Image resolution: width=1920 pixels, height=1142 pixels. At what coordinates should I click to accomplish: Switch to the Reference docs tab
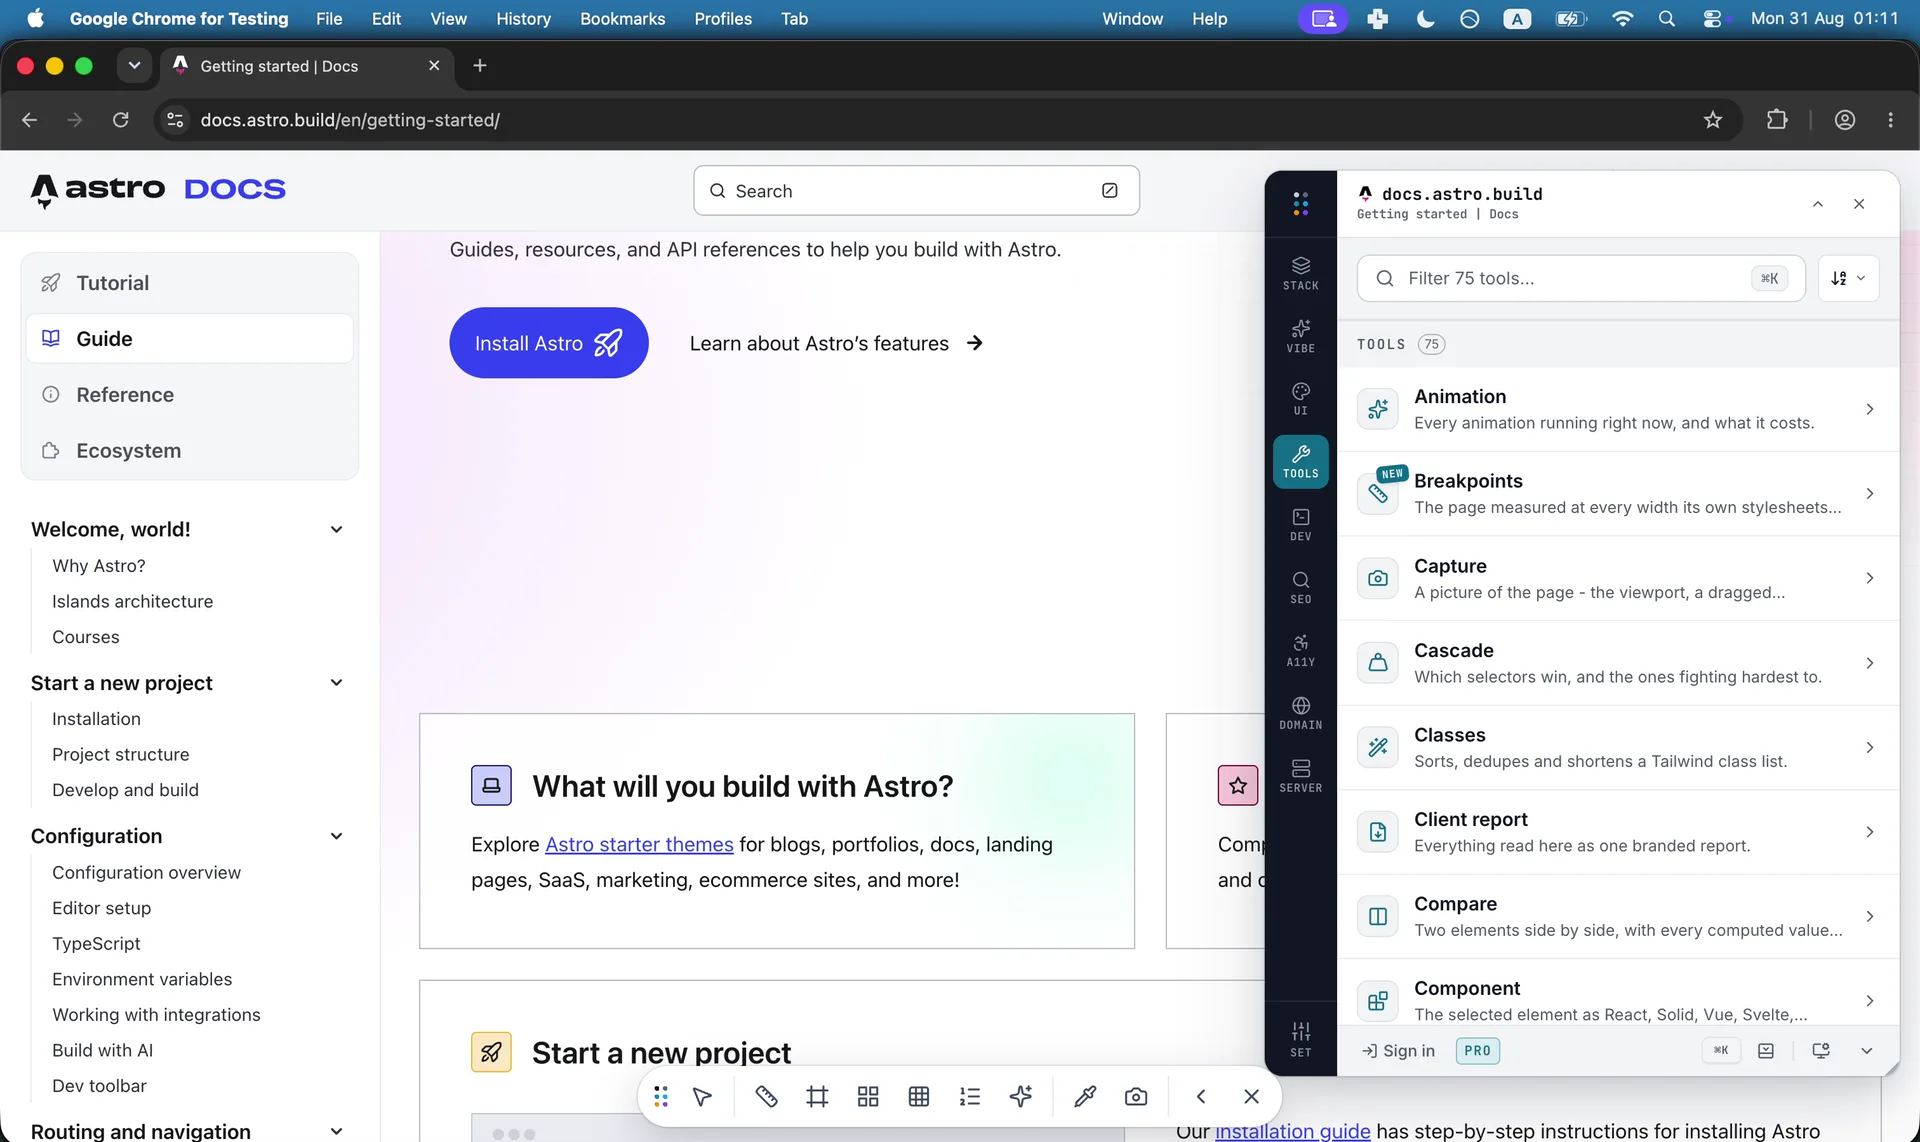(x=189, y=395)
